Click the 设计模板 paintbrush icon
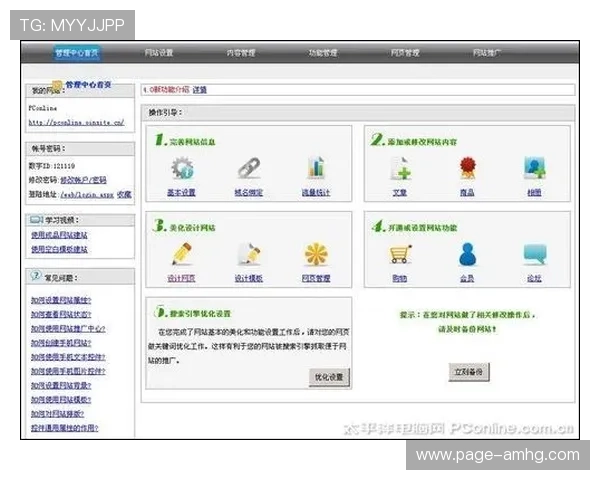Image resolution: width=600 pixels, height=480 pixels. (x=249, y=254)
